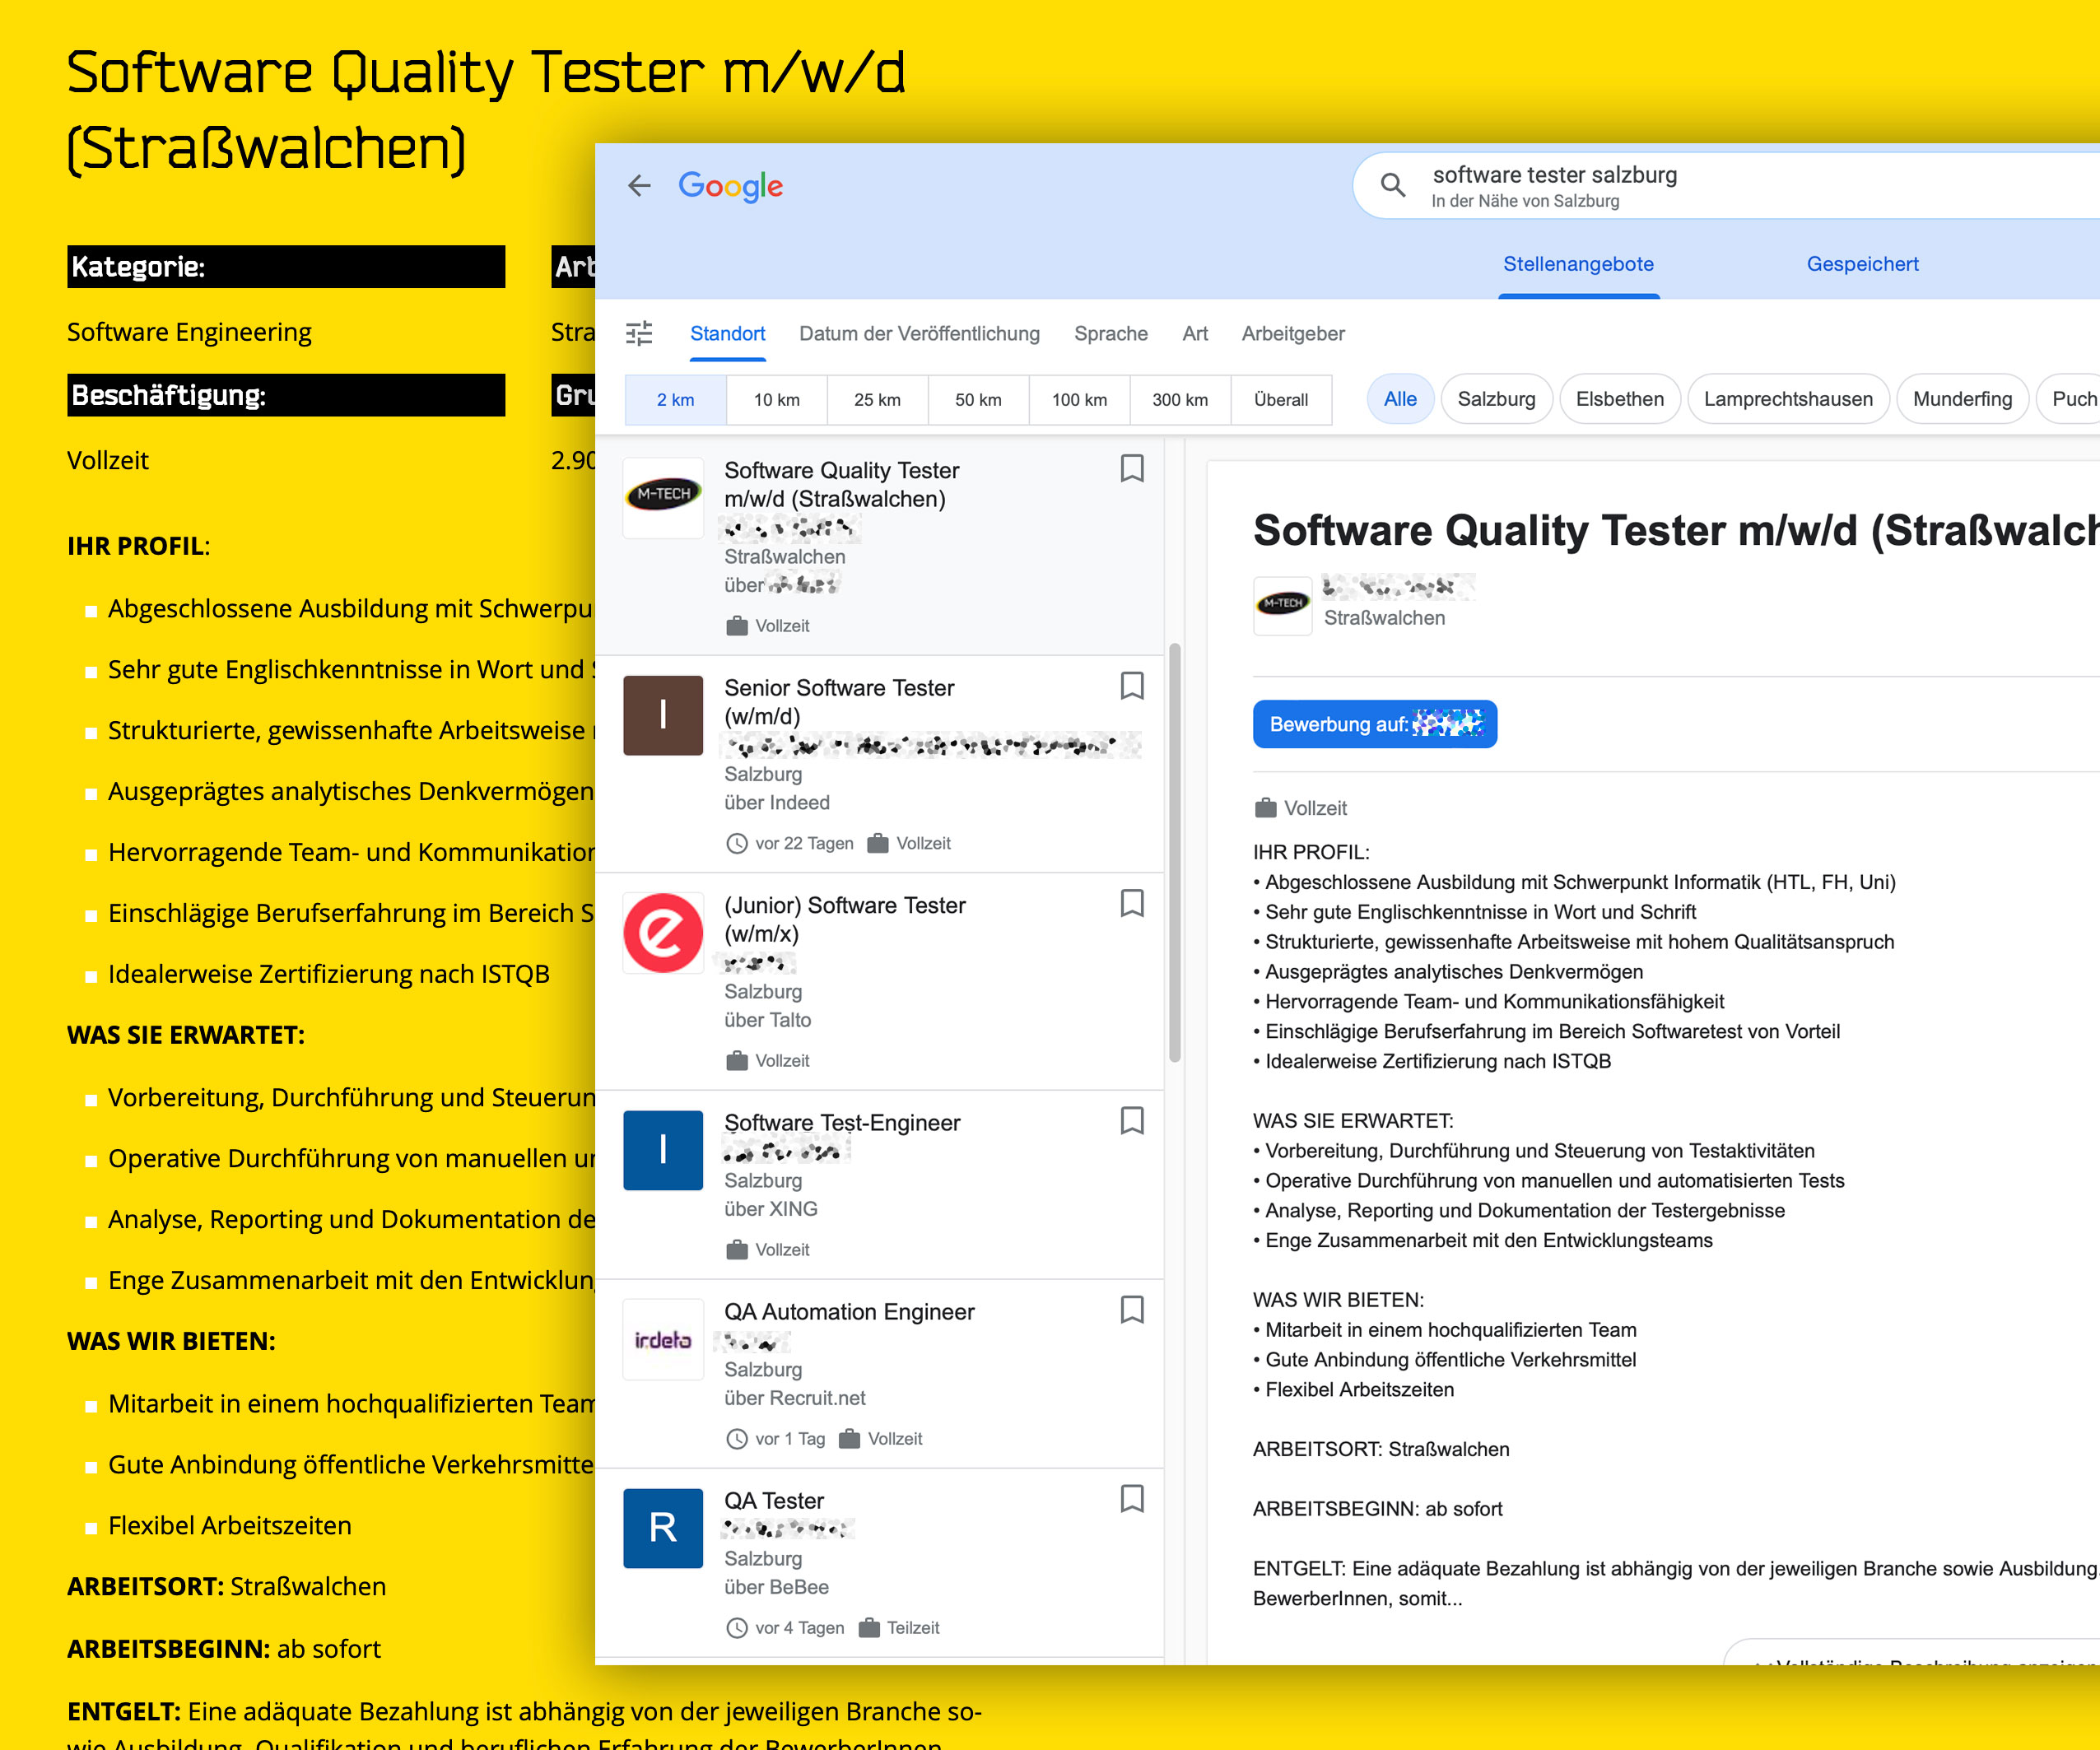Open the M-TECH logo in job list
Screen dimensions: 2100x1750
tap(663, 494)
